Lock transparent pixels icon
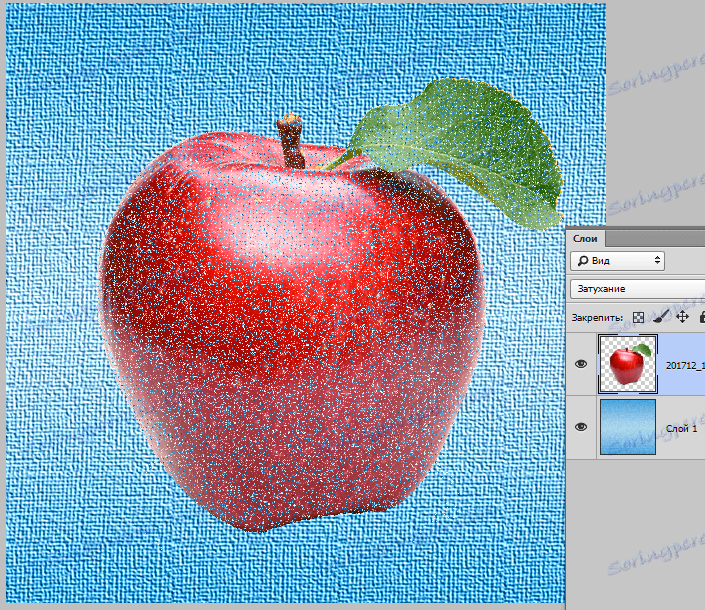 pyautogui.click(x=638, y=317)
